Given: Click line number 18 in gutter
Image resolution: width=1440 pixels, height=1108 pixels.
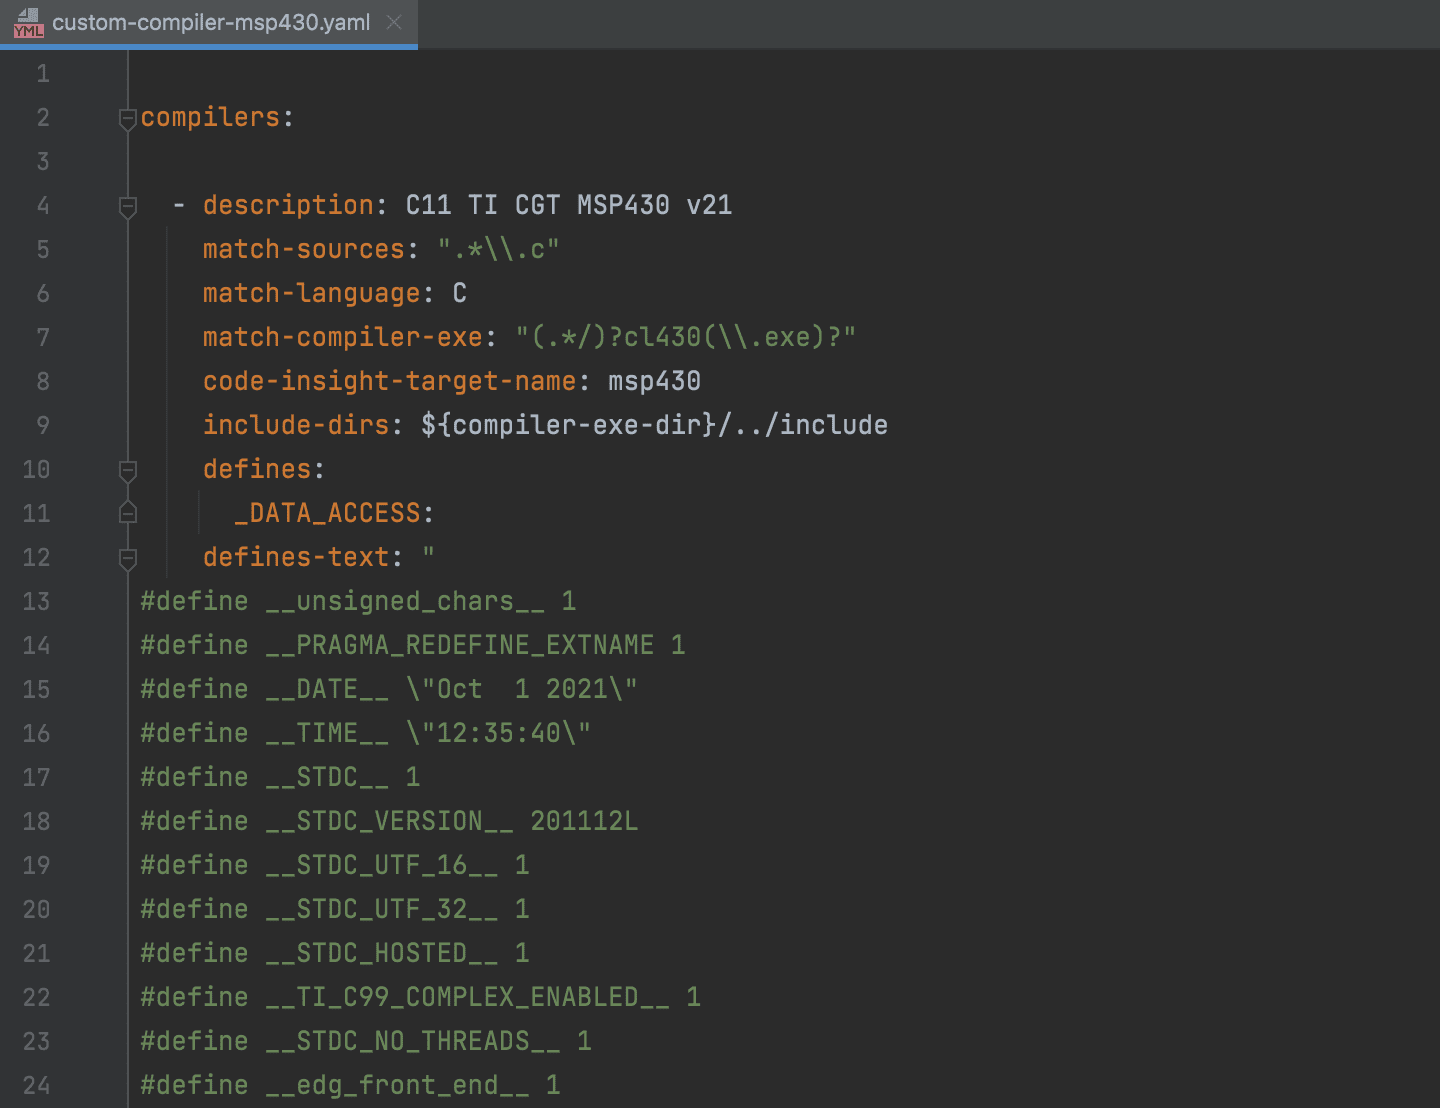Looking at the screenshot, I should tap(36, 821).
